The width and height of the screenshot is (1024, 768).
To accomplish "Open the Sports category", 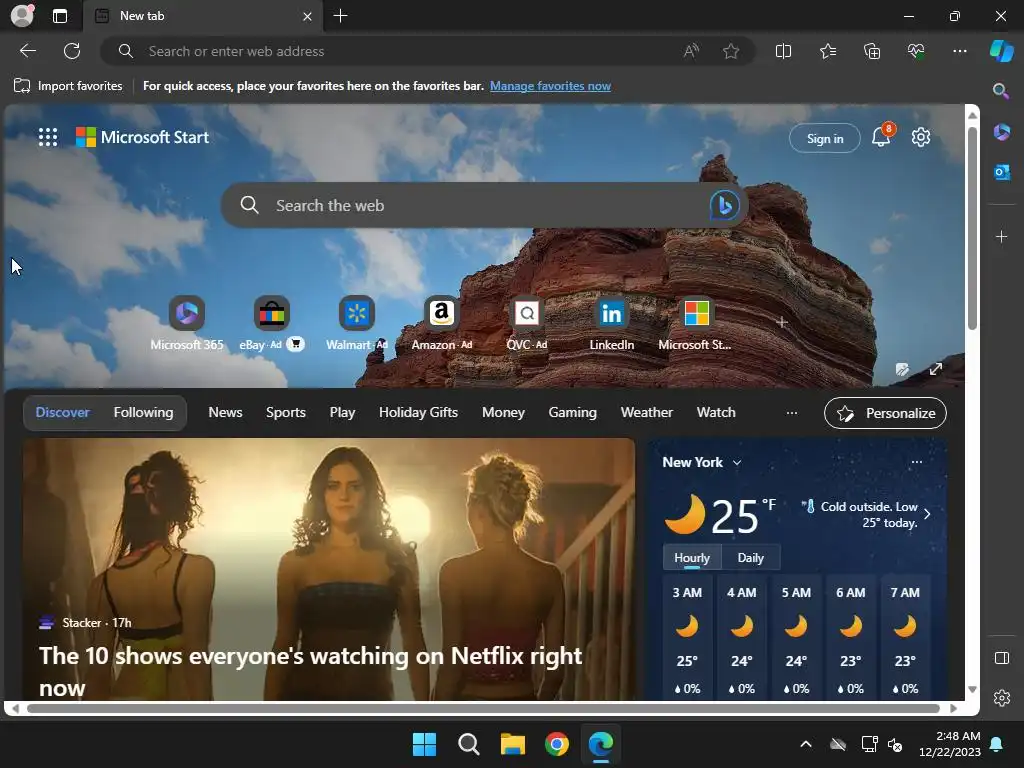I will tap(285, 412).
